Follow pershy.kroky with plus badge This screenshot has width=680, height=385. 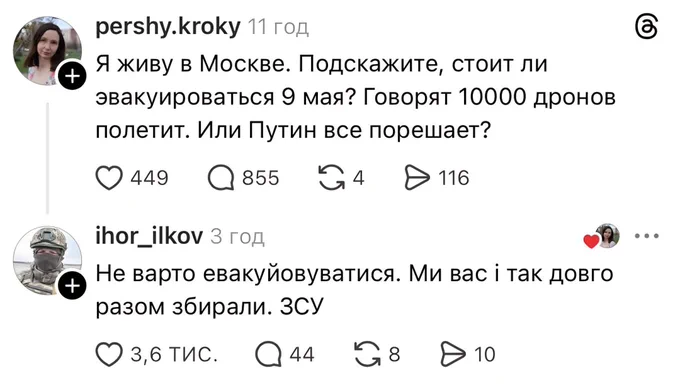[72, 76]
